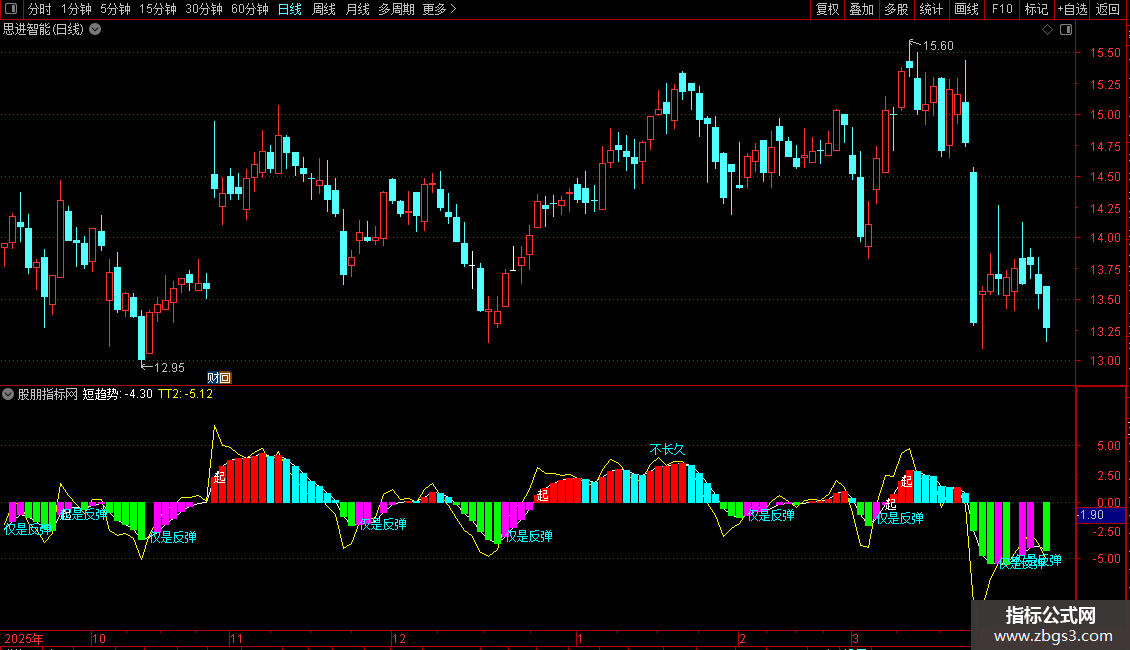
Task: Click the 统计 statistics button
Action: (930, 9)
